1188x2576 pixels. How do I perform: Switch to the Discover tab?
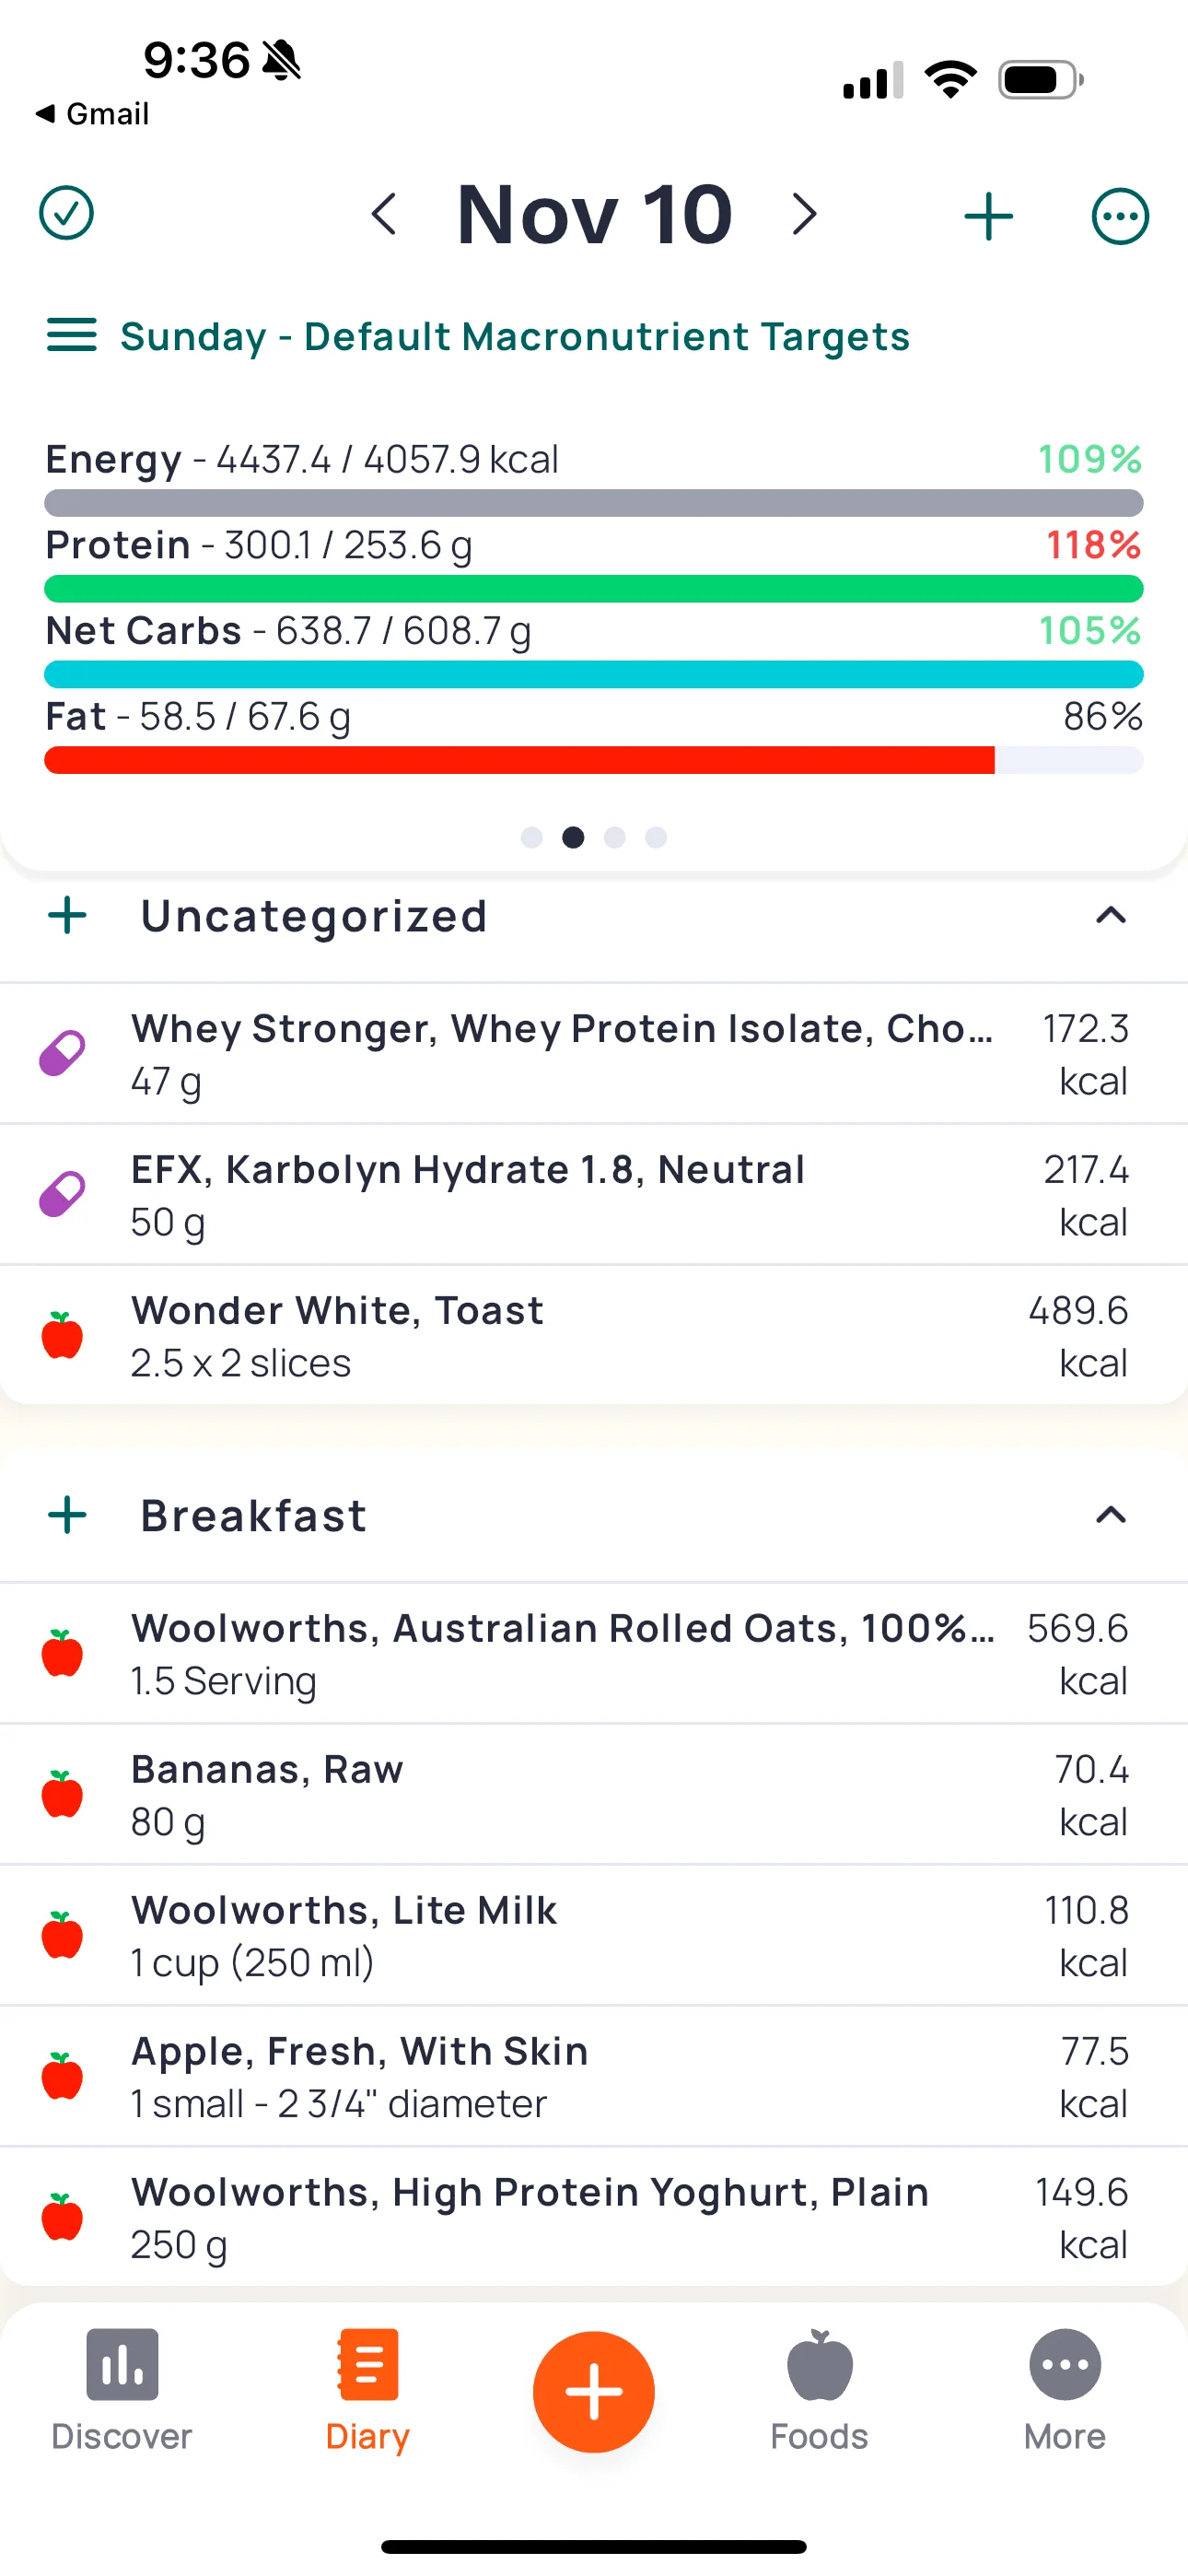pyautogui.click(x=122, y=2392)
